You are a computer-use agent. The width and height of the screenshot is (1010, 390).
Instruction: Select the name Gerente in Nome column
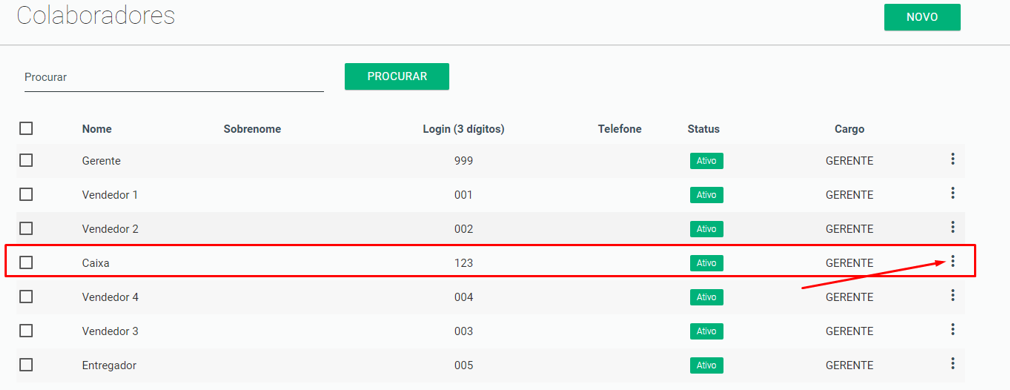[101, 161]
